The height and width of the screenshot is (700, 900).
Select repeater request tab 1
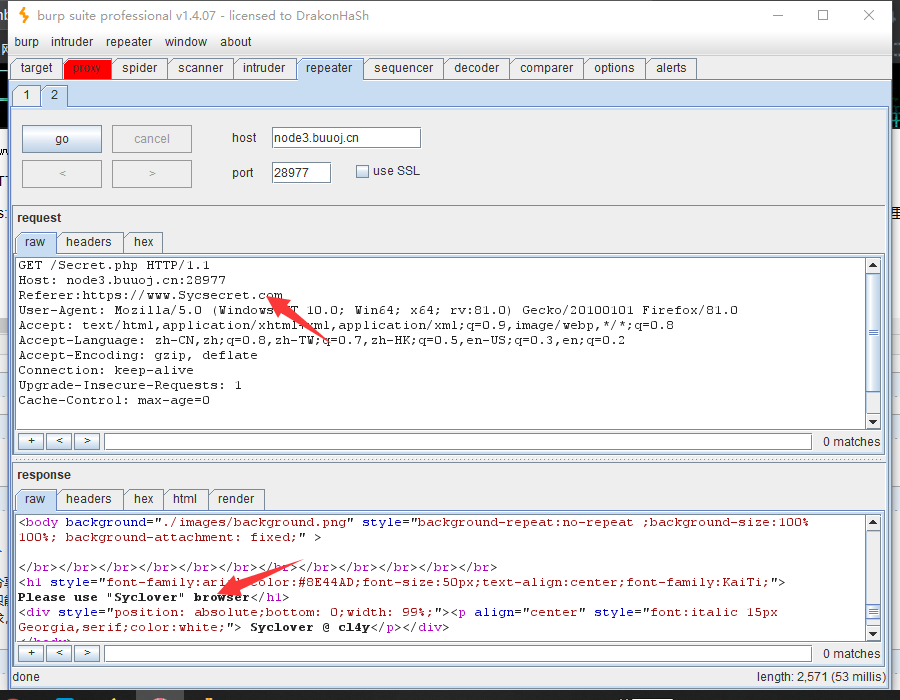pyautogui.click(x=26, y=95)
